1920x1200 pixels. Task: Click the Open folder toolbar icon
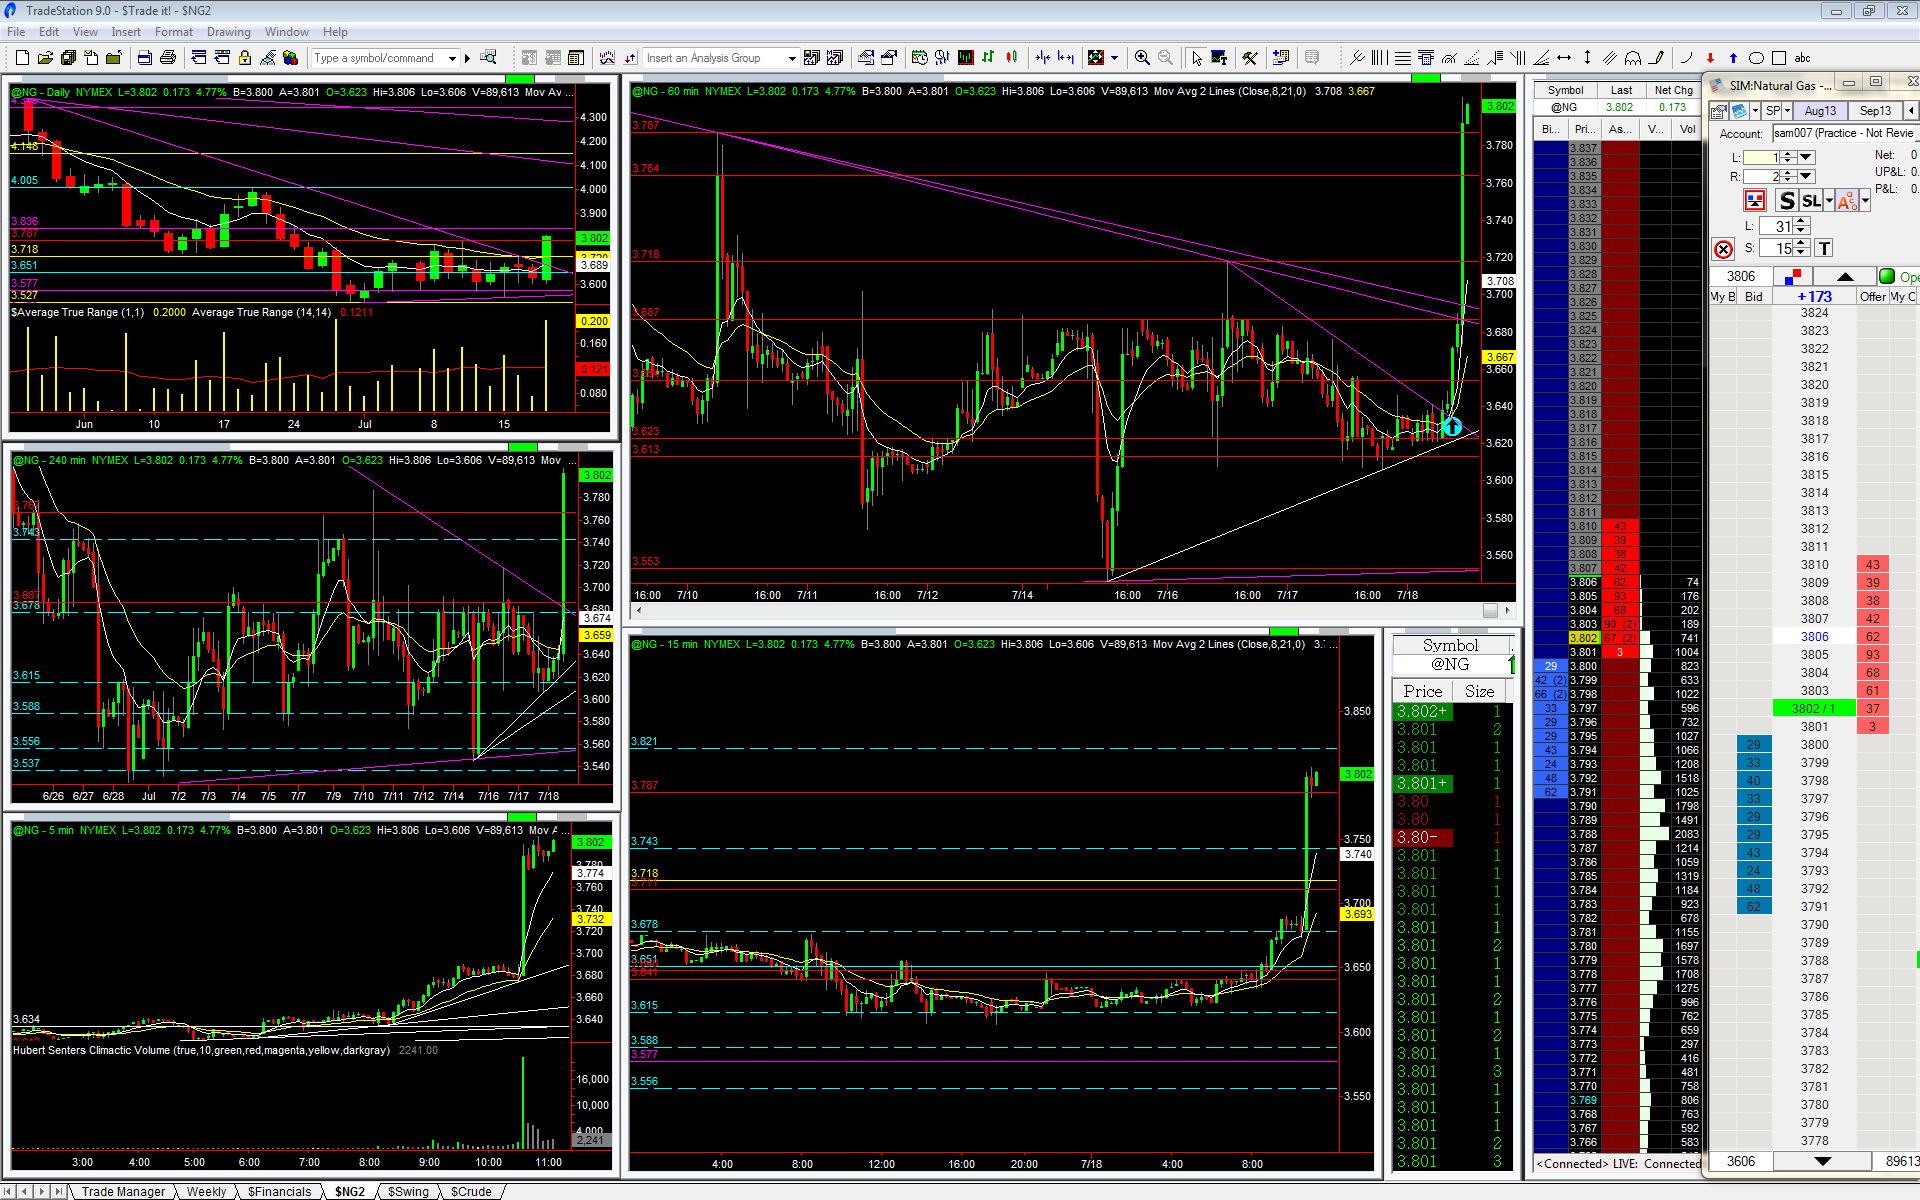pos(45,58)
